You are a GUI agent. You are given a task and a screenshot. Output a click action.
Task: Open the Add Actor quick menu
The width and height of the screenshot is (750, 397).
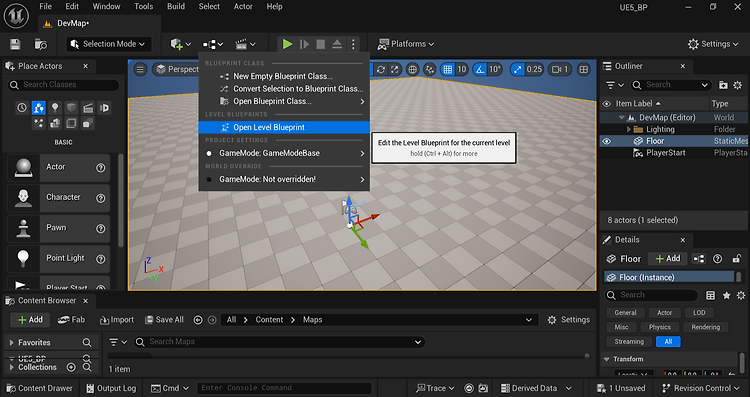(x=180, y=44)
